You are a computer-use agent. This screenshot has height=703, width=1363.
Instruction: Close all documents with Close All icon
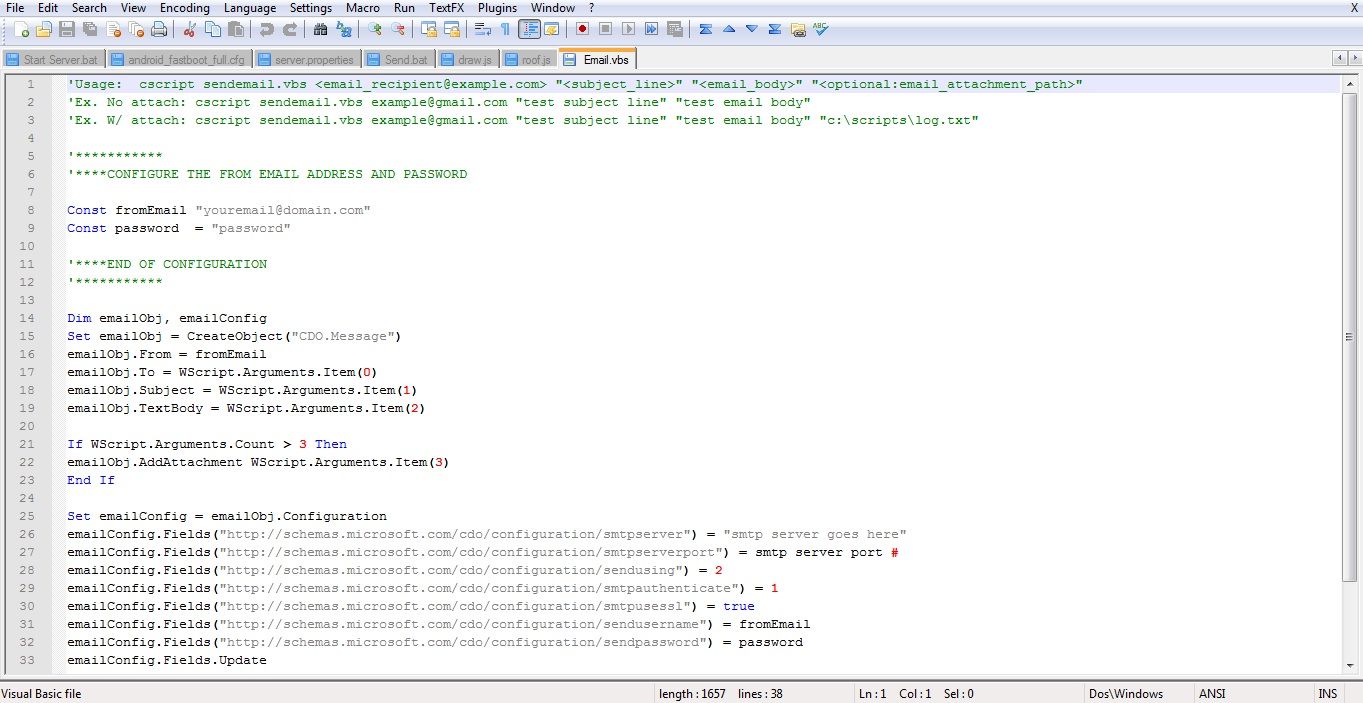(136, 30)
